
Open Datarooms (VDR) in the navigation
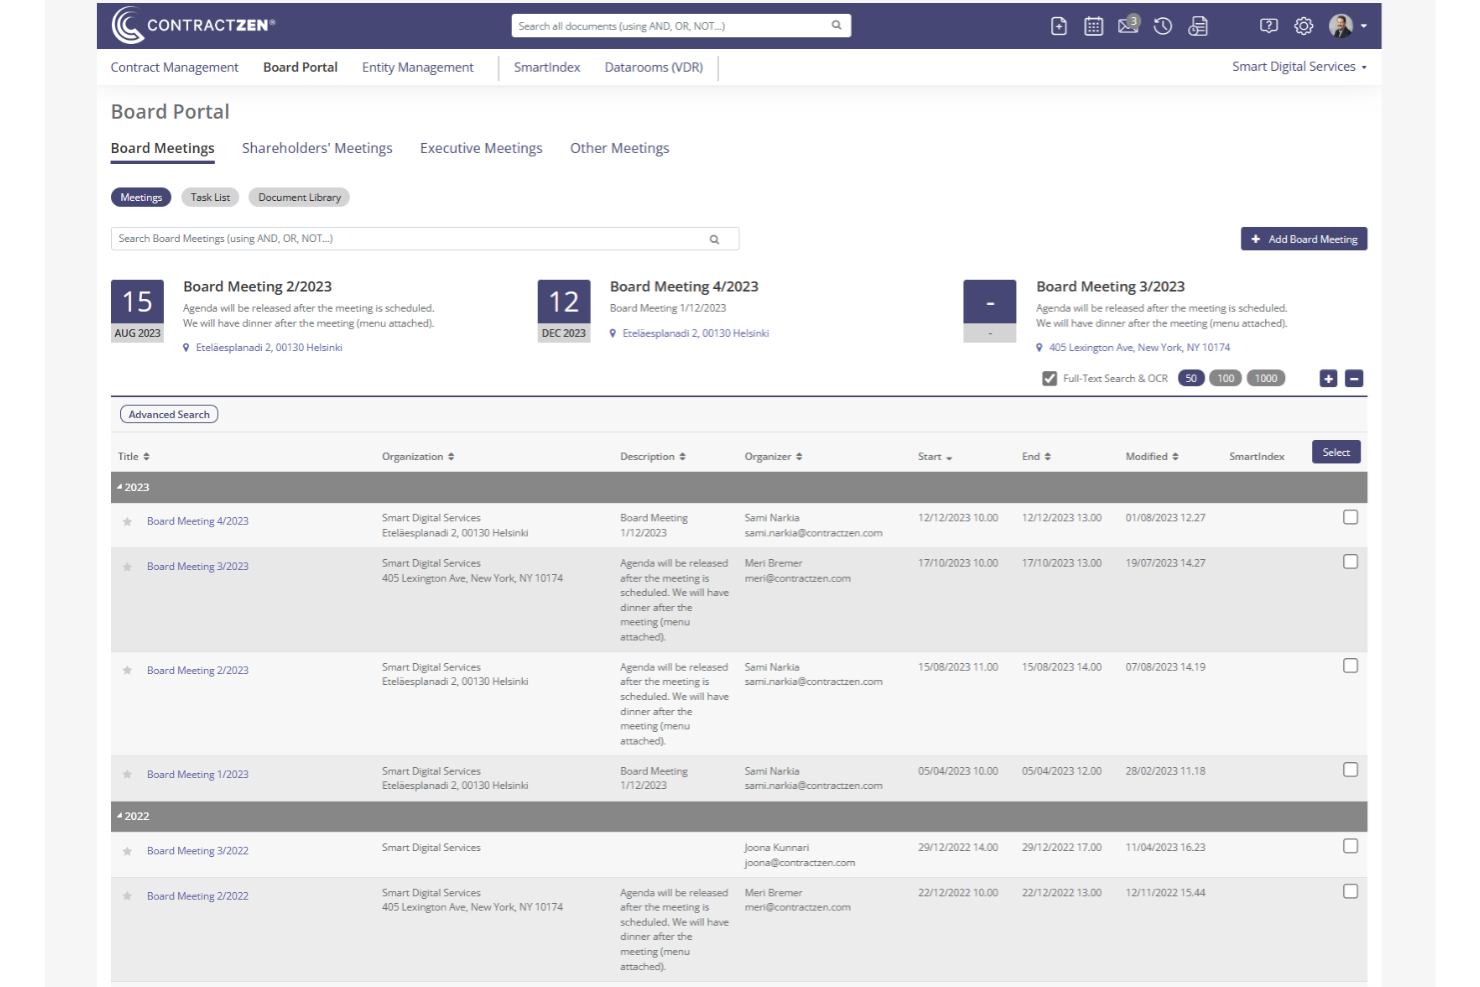(654, 67)
